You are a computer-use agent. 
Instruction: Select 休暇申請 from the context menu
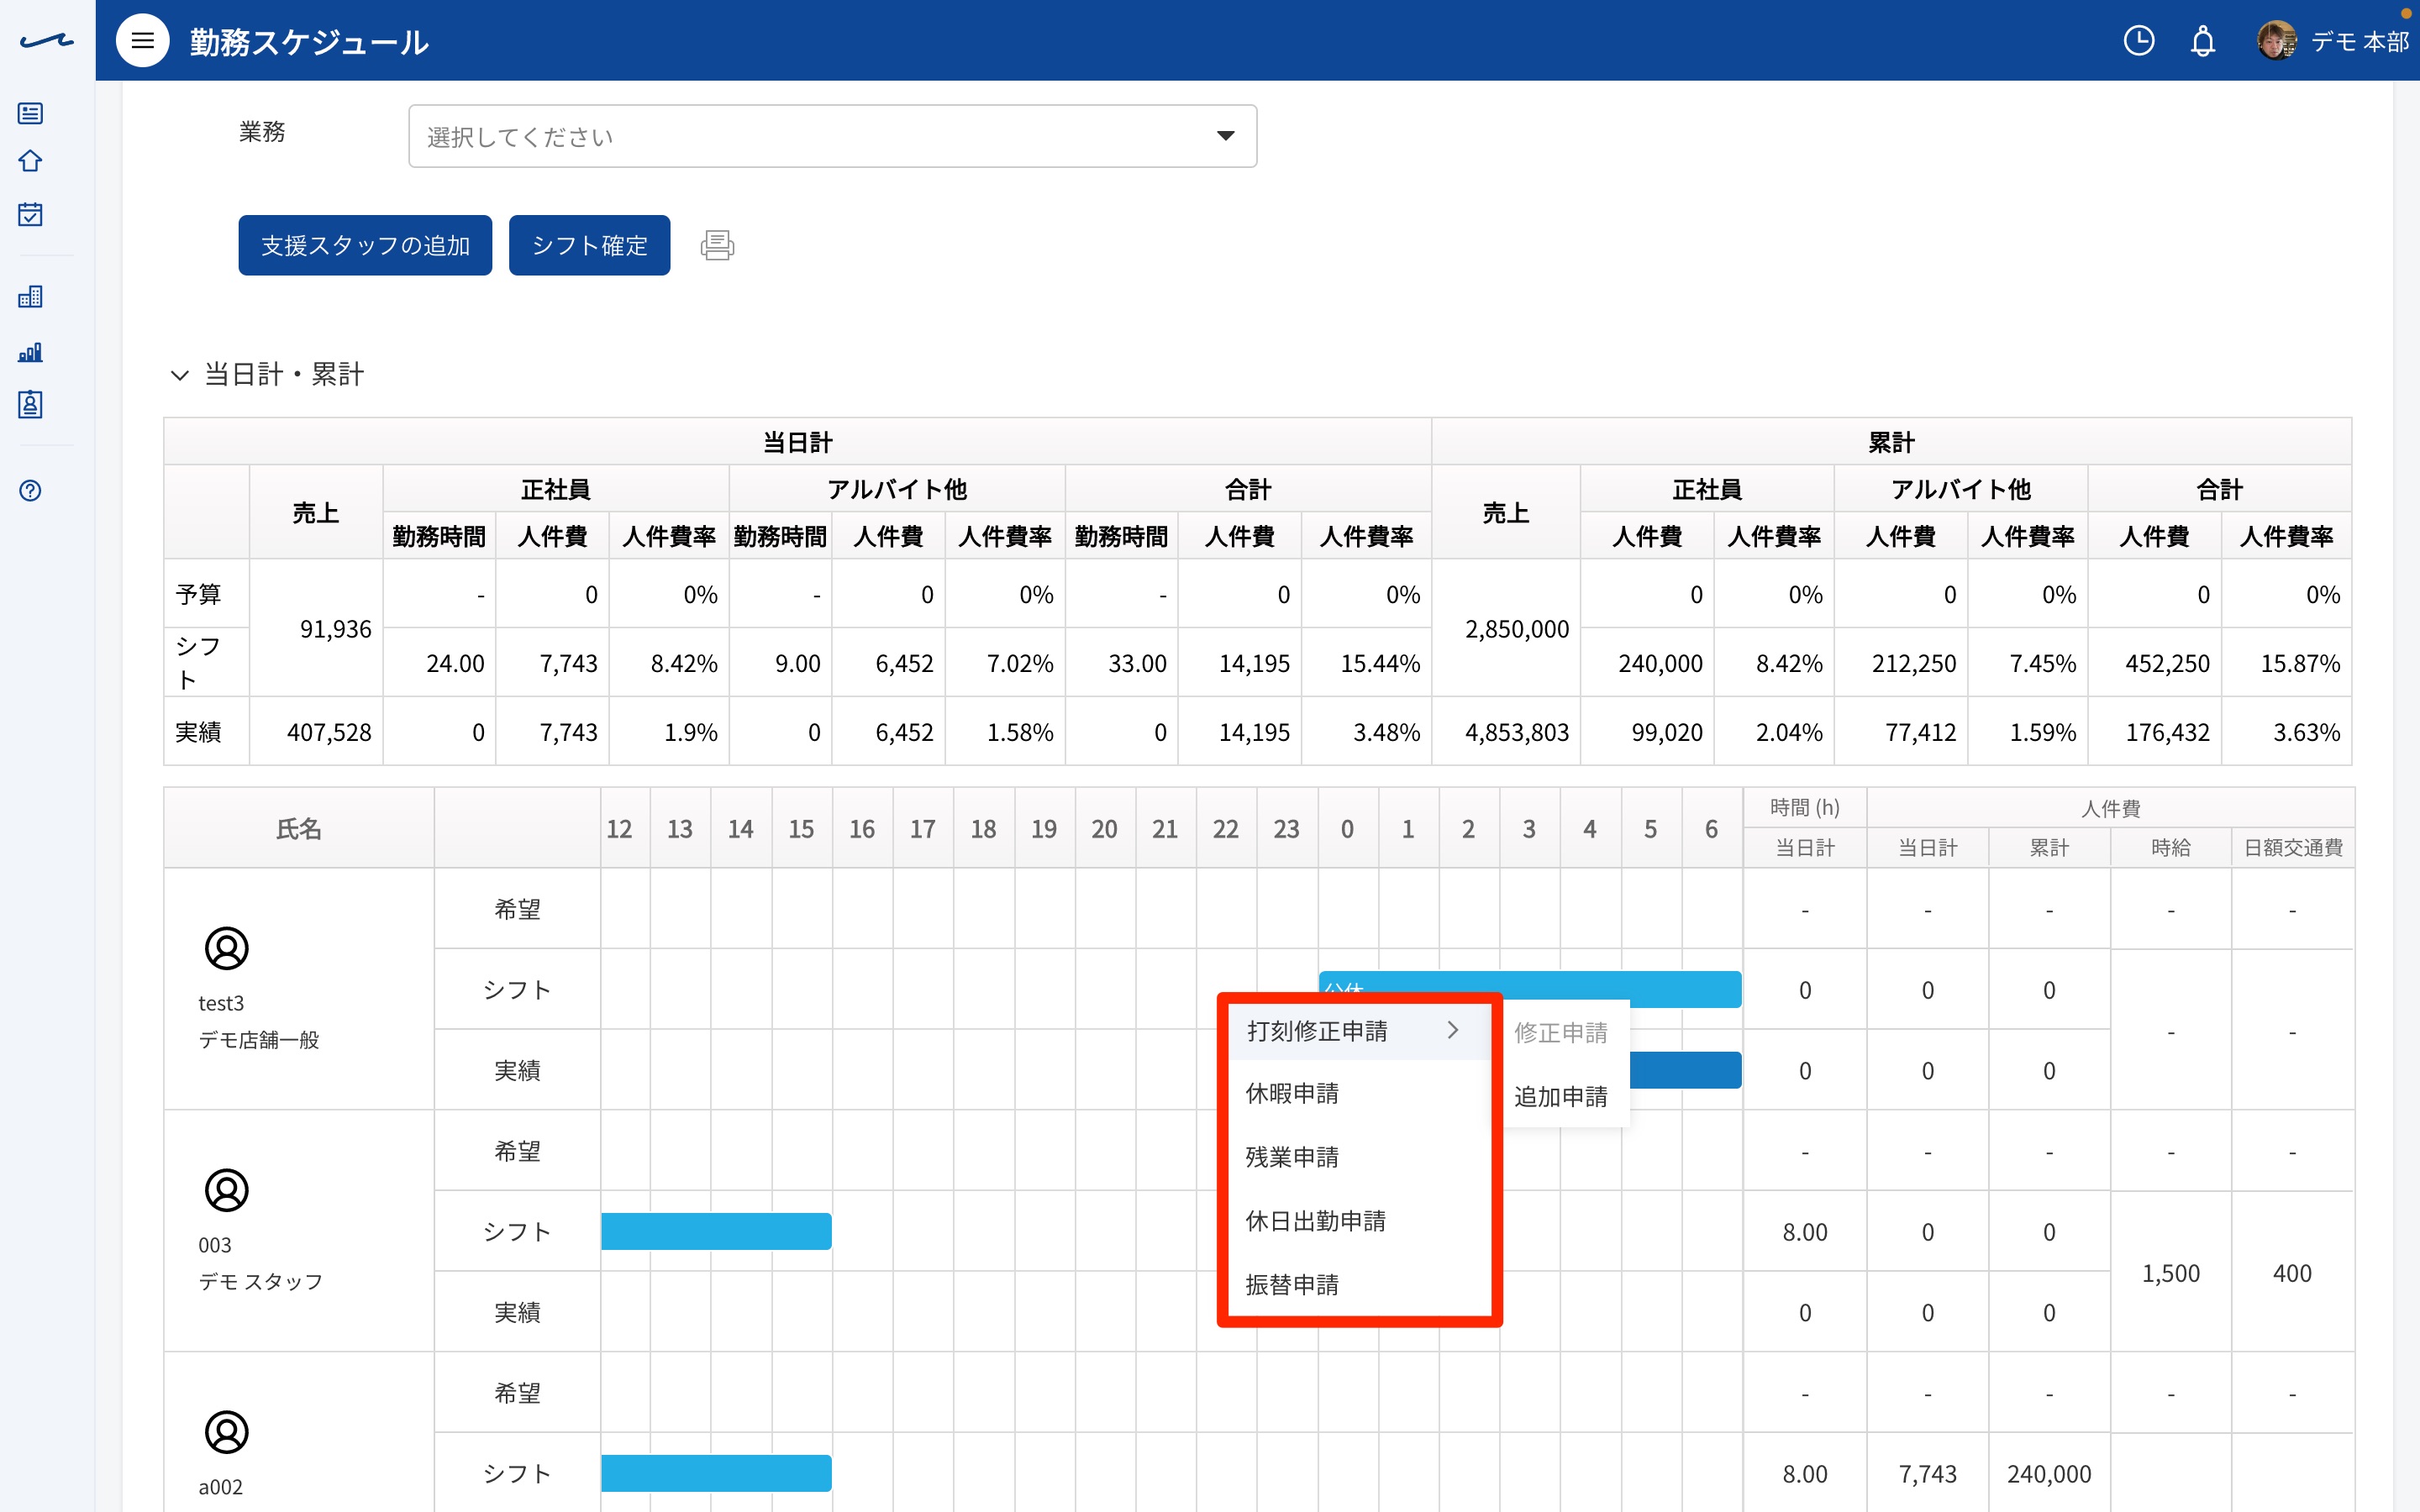[1358, 1093]
